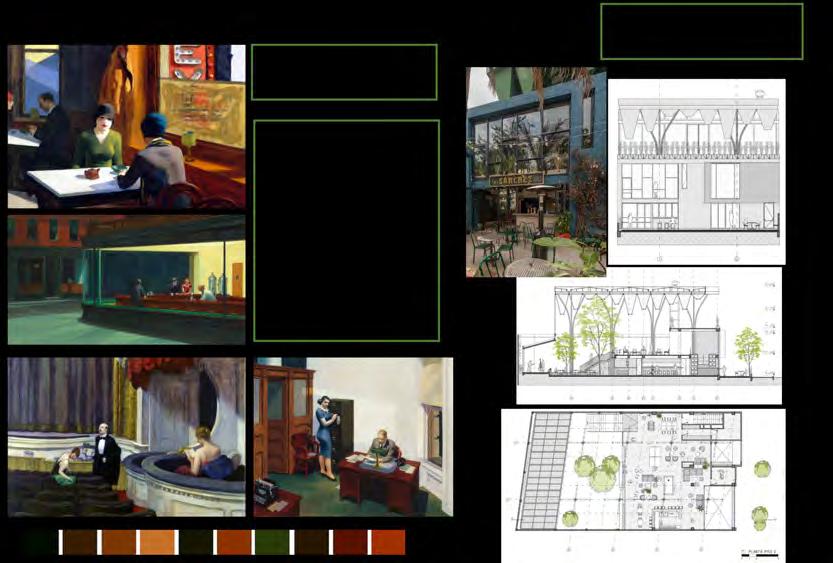Pick the bright orange-red swatch ending the palette row
This screenshot has height=563, width=833.
(x=388, y=542)
